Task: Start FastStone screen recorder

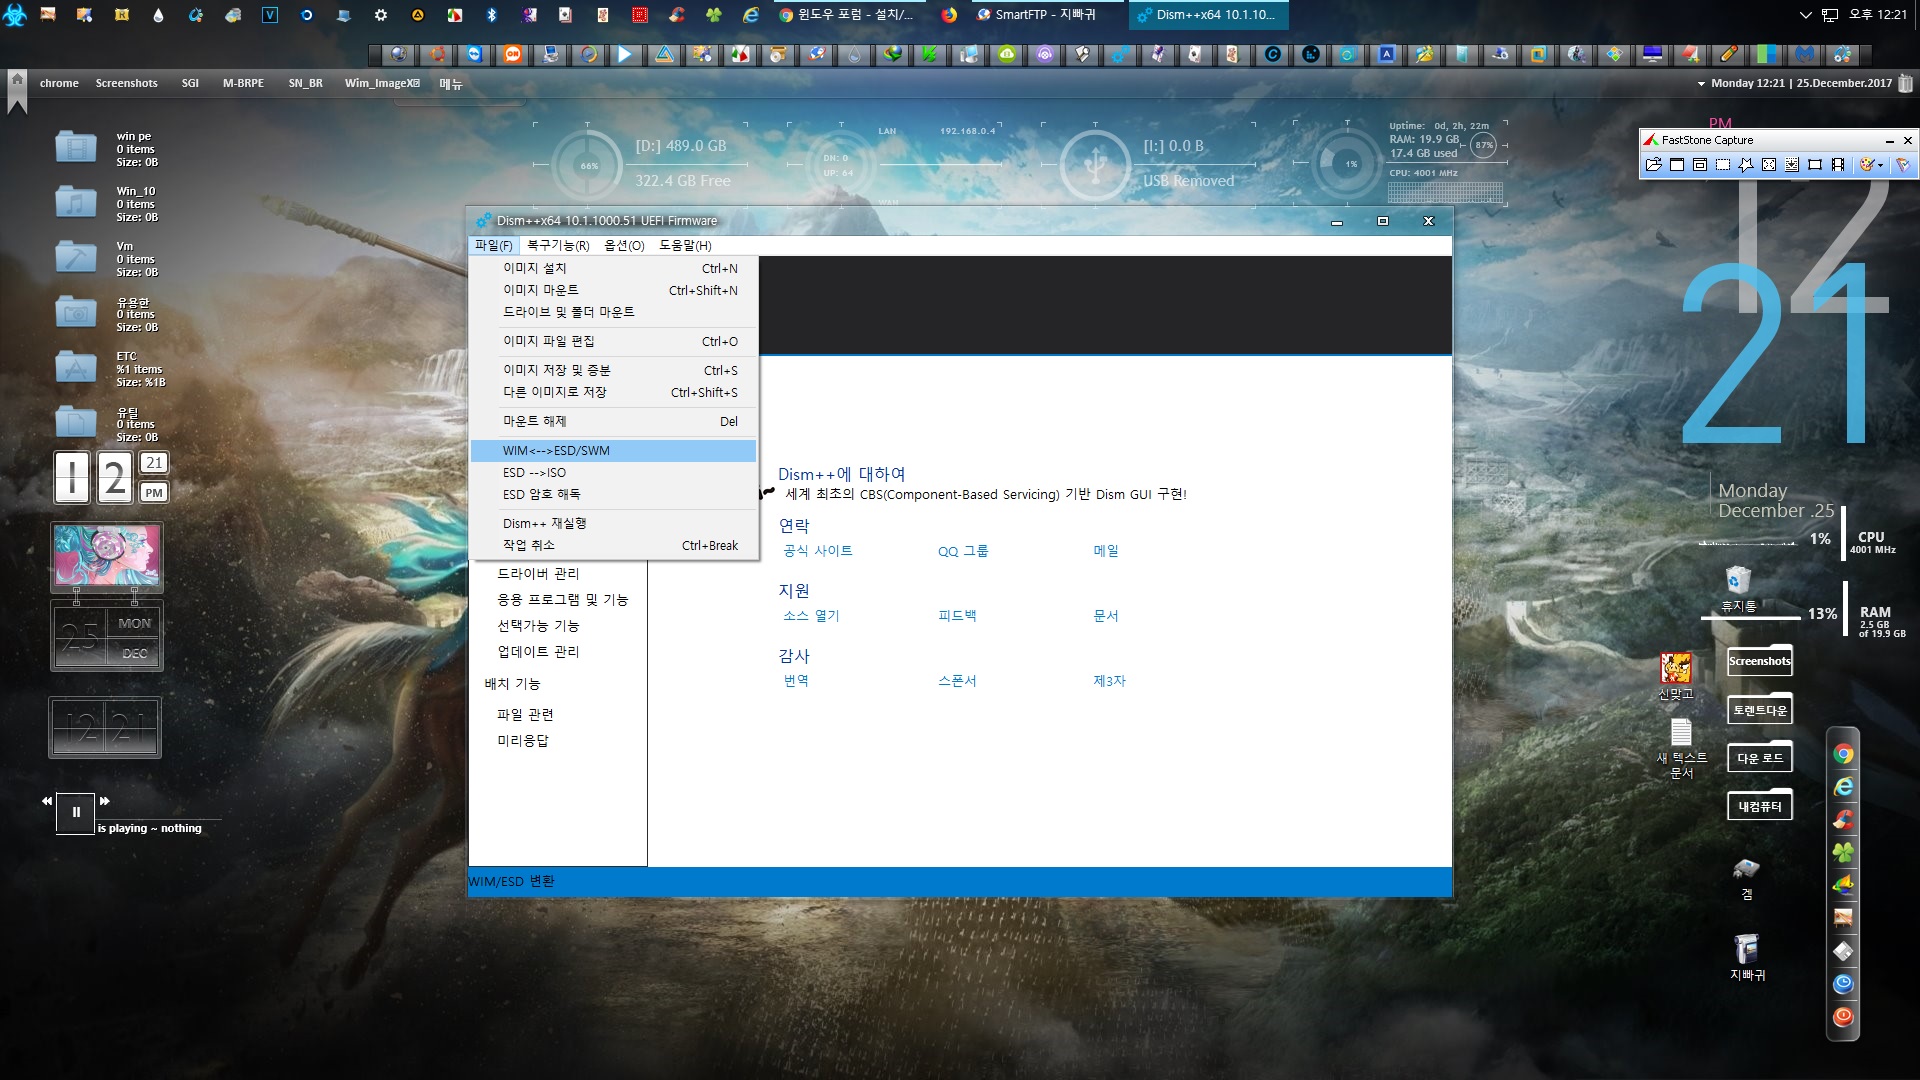Action: tap(1838, 165)
